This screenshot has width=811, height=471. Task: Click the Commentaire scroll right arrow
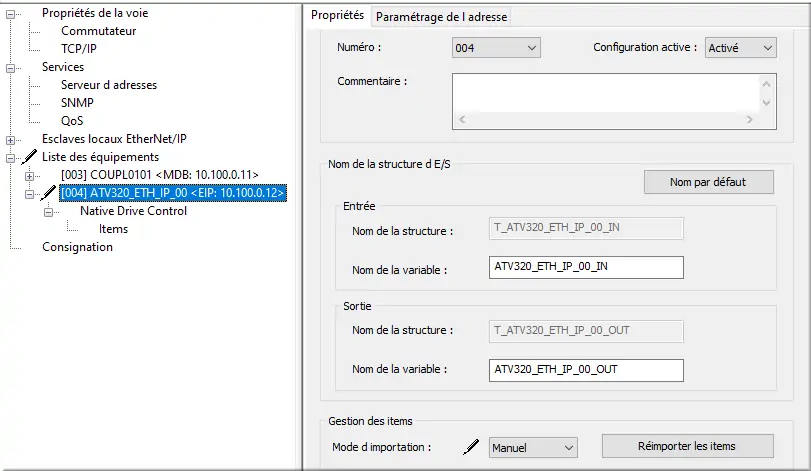[x=749, y=119]
